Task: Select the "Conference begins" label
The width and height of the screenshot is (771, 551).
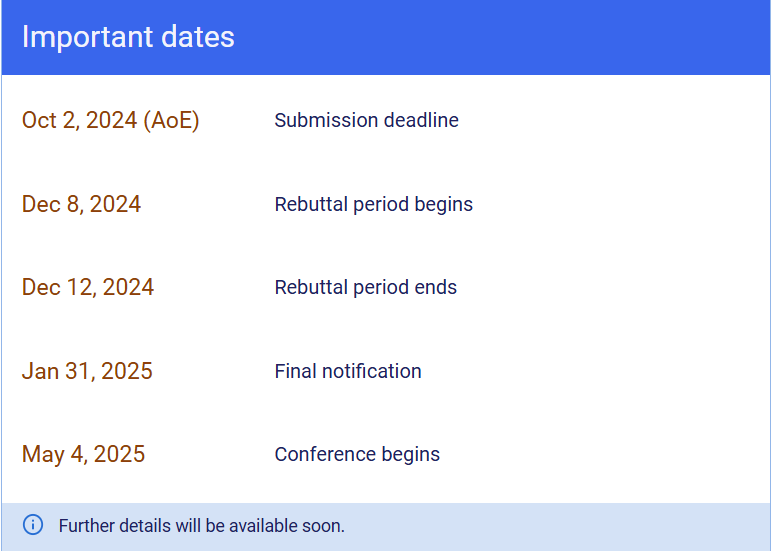Action: [x=357, y=455]
